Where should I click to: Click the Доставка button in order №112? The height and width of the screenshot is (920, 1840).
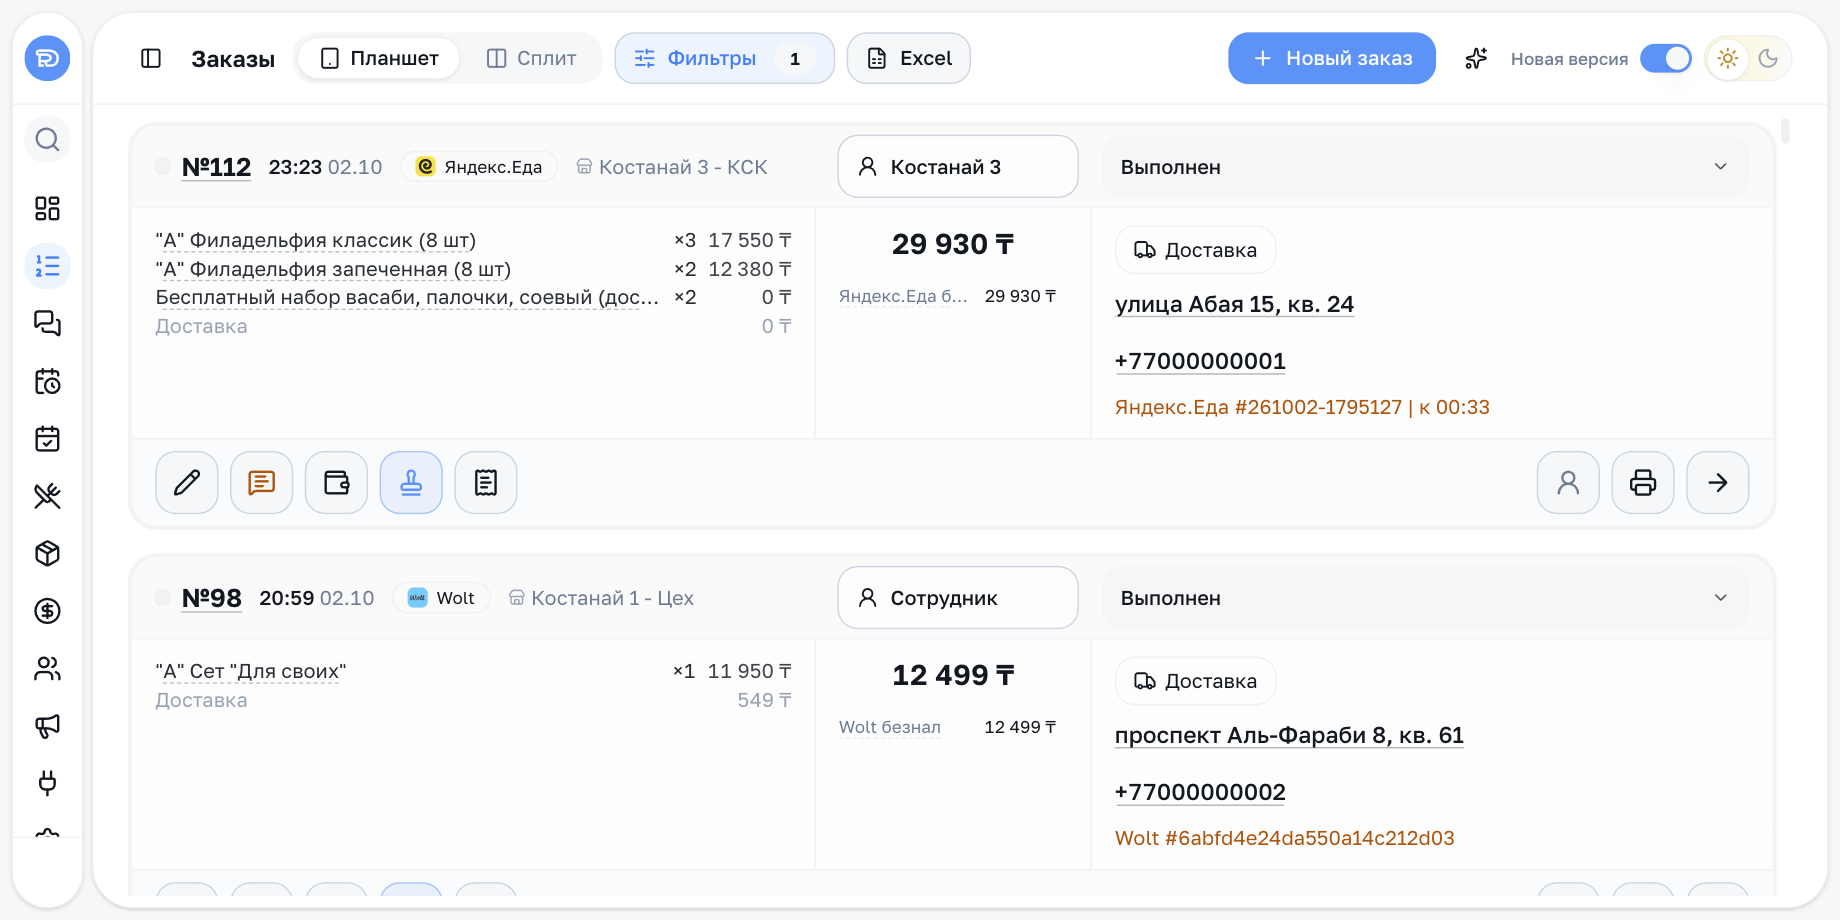tap(1195, 250)
